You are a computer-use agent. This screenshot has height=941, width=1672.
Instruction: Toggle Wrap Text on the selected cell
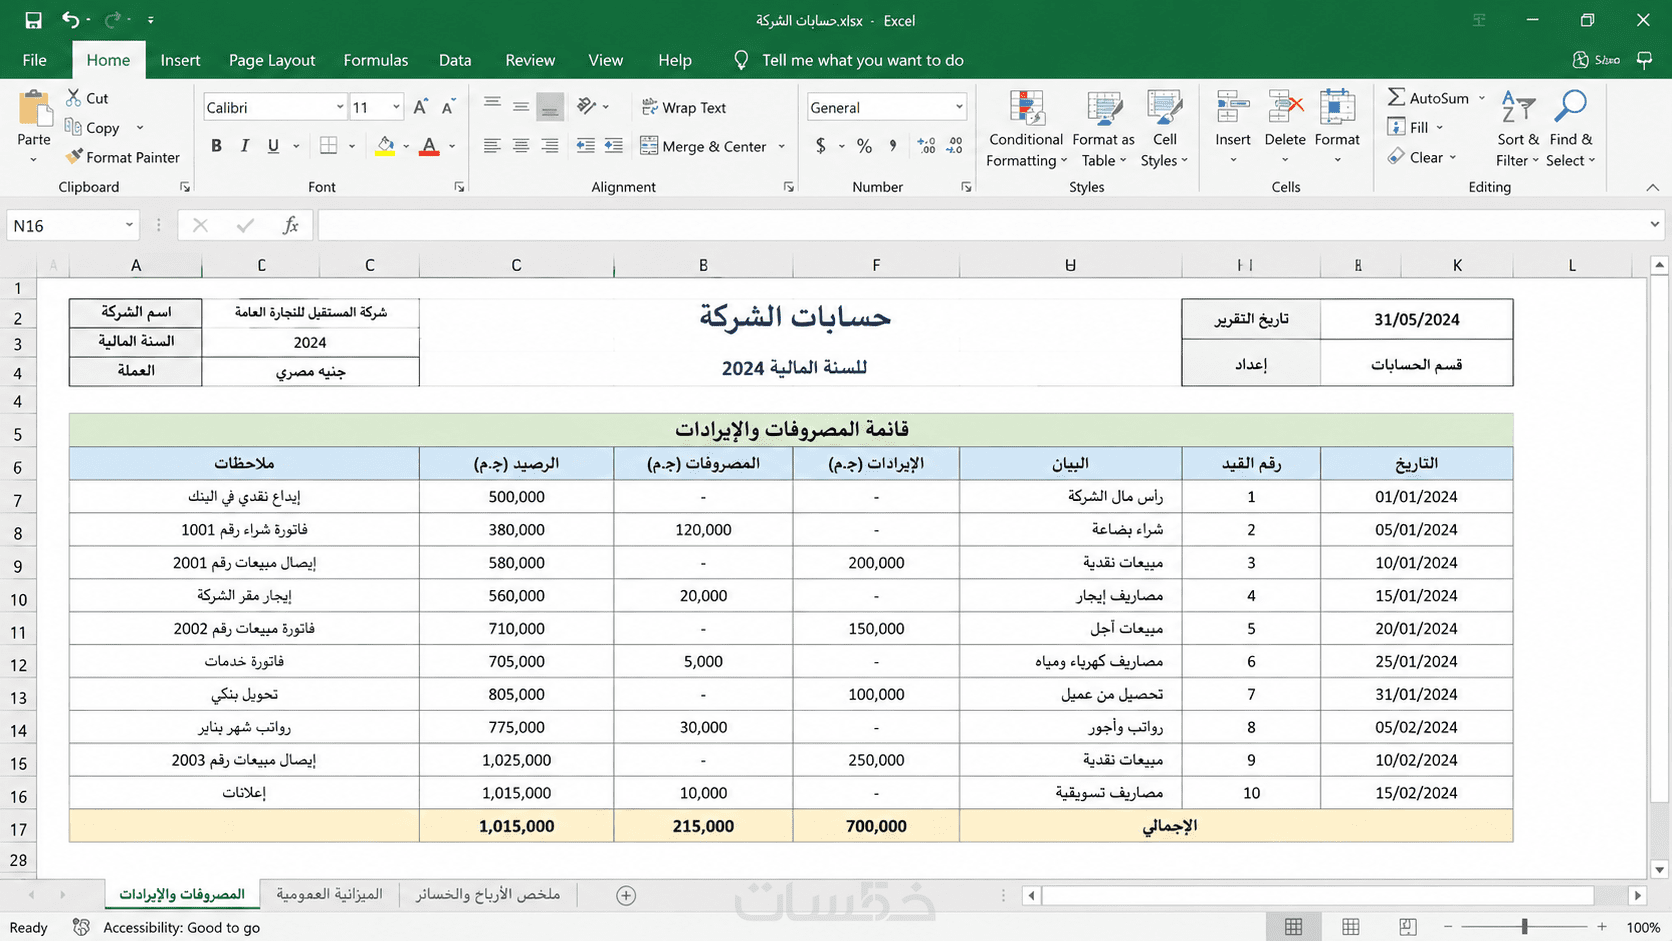click(x=684, y=108)
